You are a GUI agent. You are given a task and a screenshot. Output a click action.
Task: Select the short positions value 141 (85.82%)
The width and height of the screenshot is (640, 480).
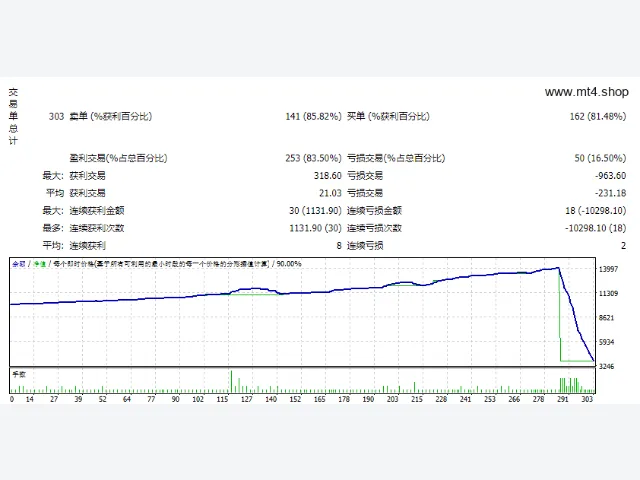point(313,116)
